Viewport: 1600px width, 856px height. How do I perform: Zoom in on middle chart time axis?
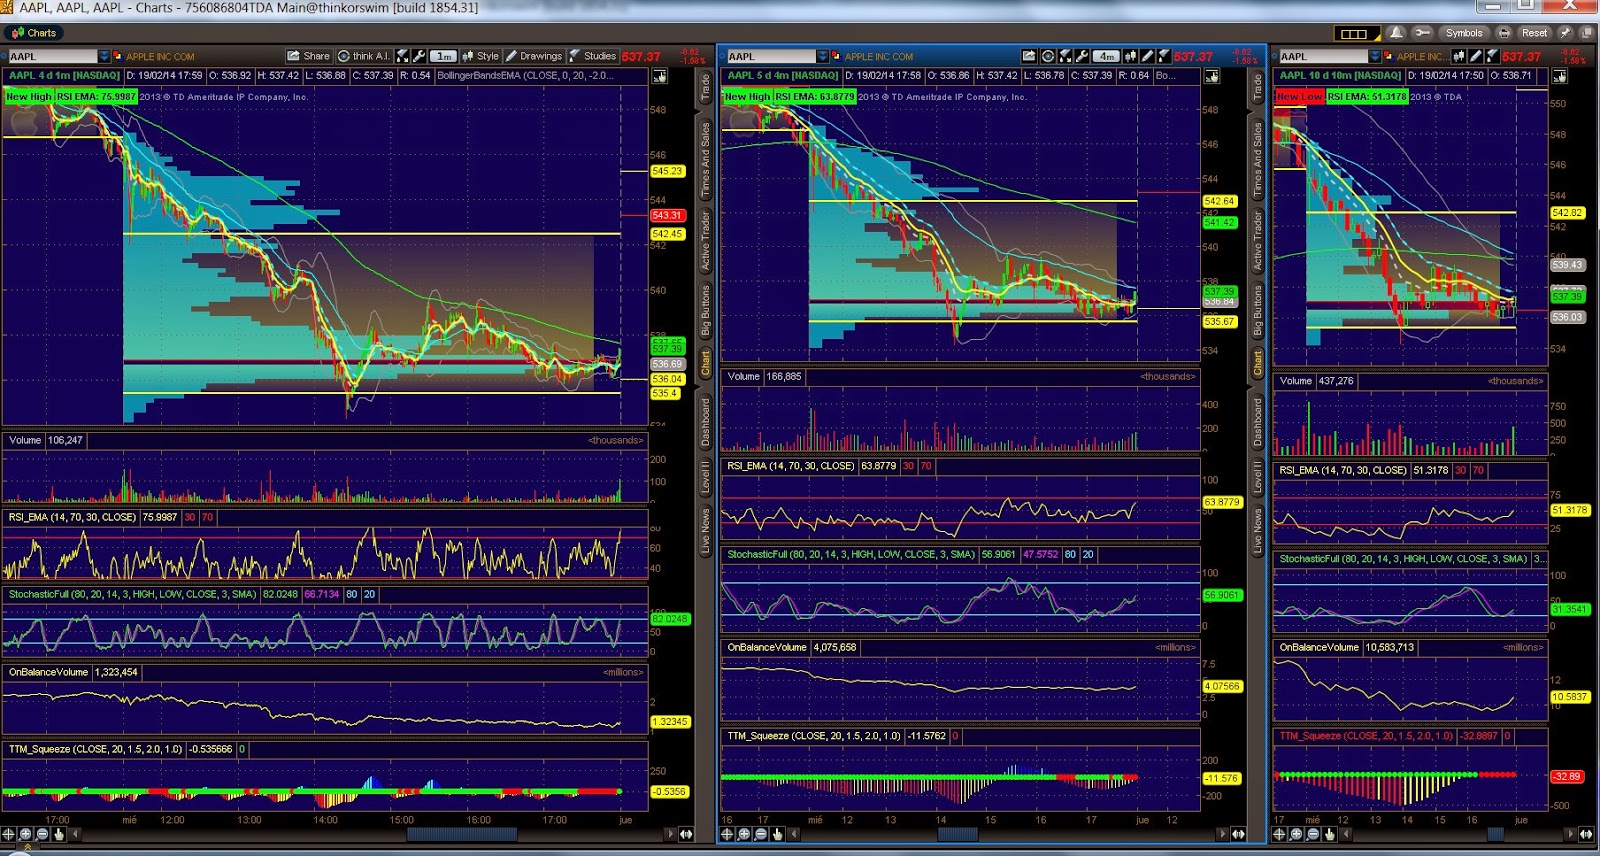click(x=744, y=834)
